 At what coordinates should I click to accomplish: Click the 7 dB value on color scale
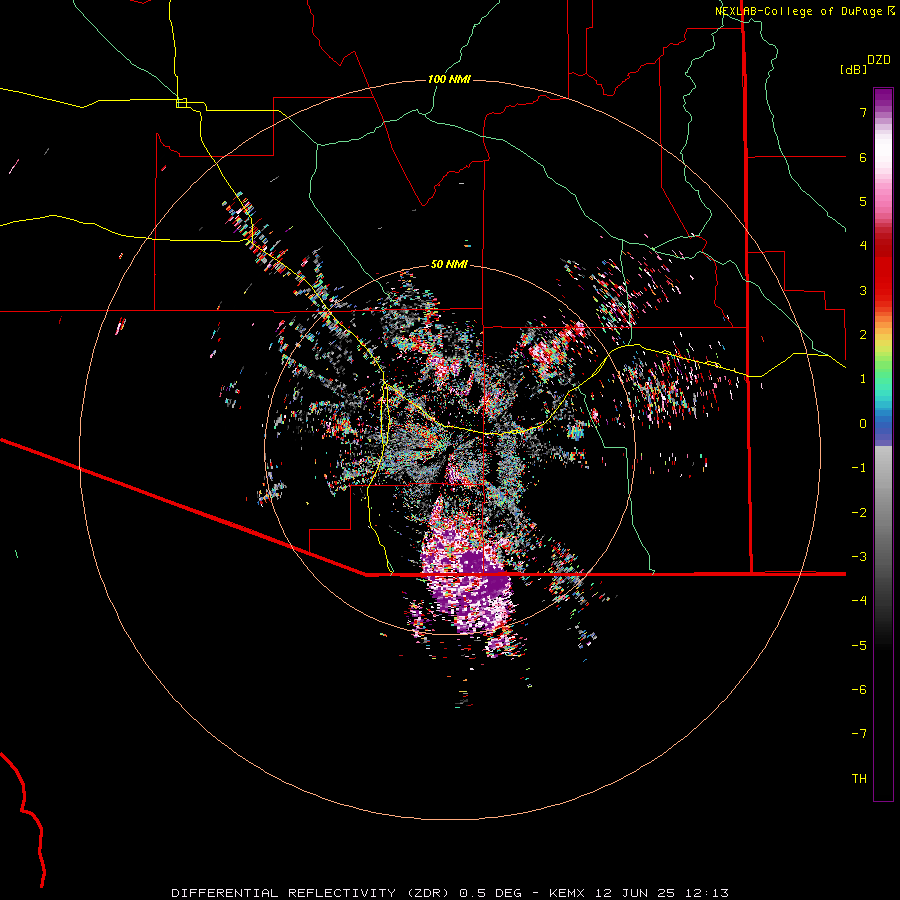863,112
